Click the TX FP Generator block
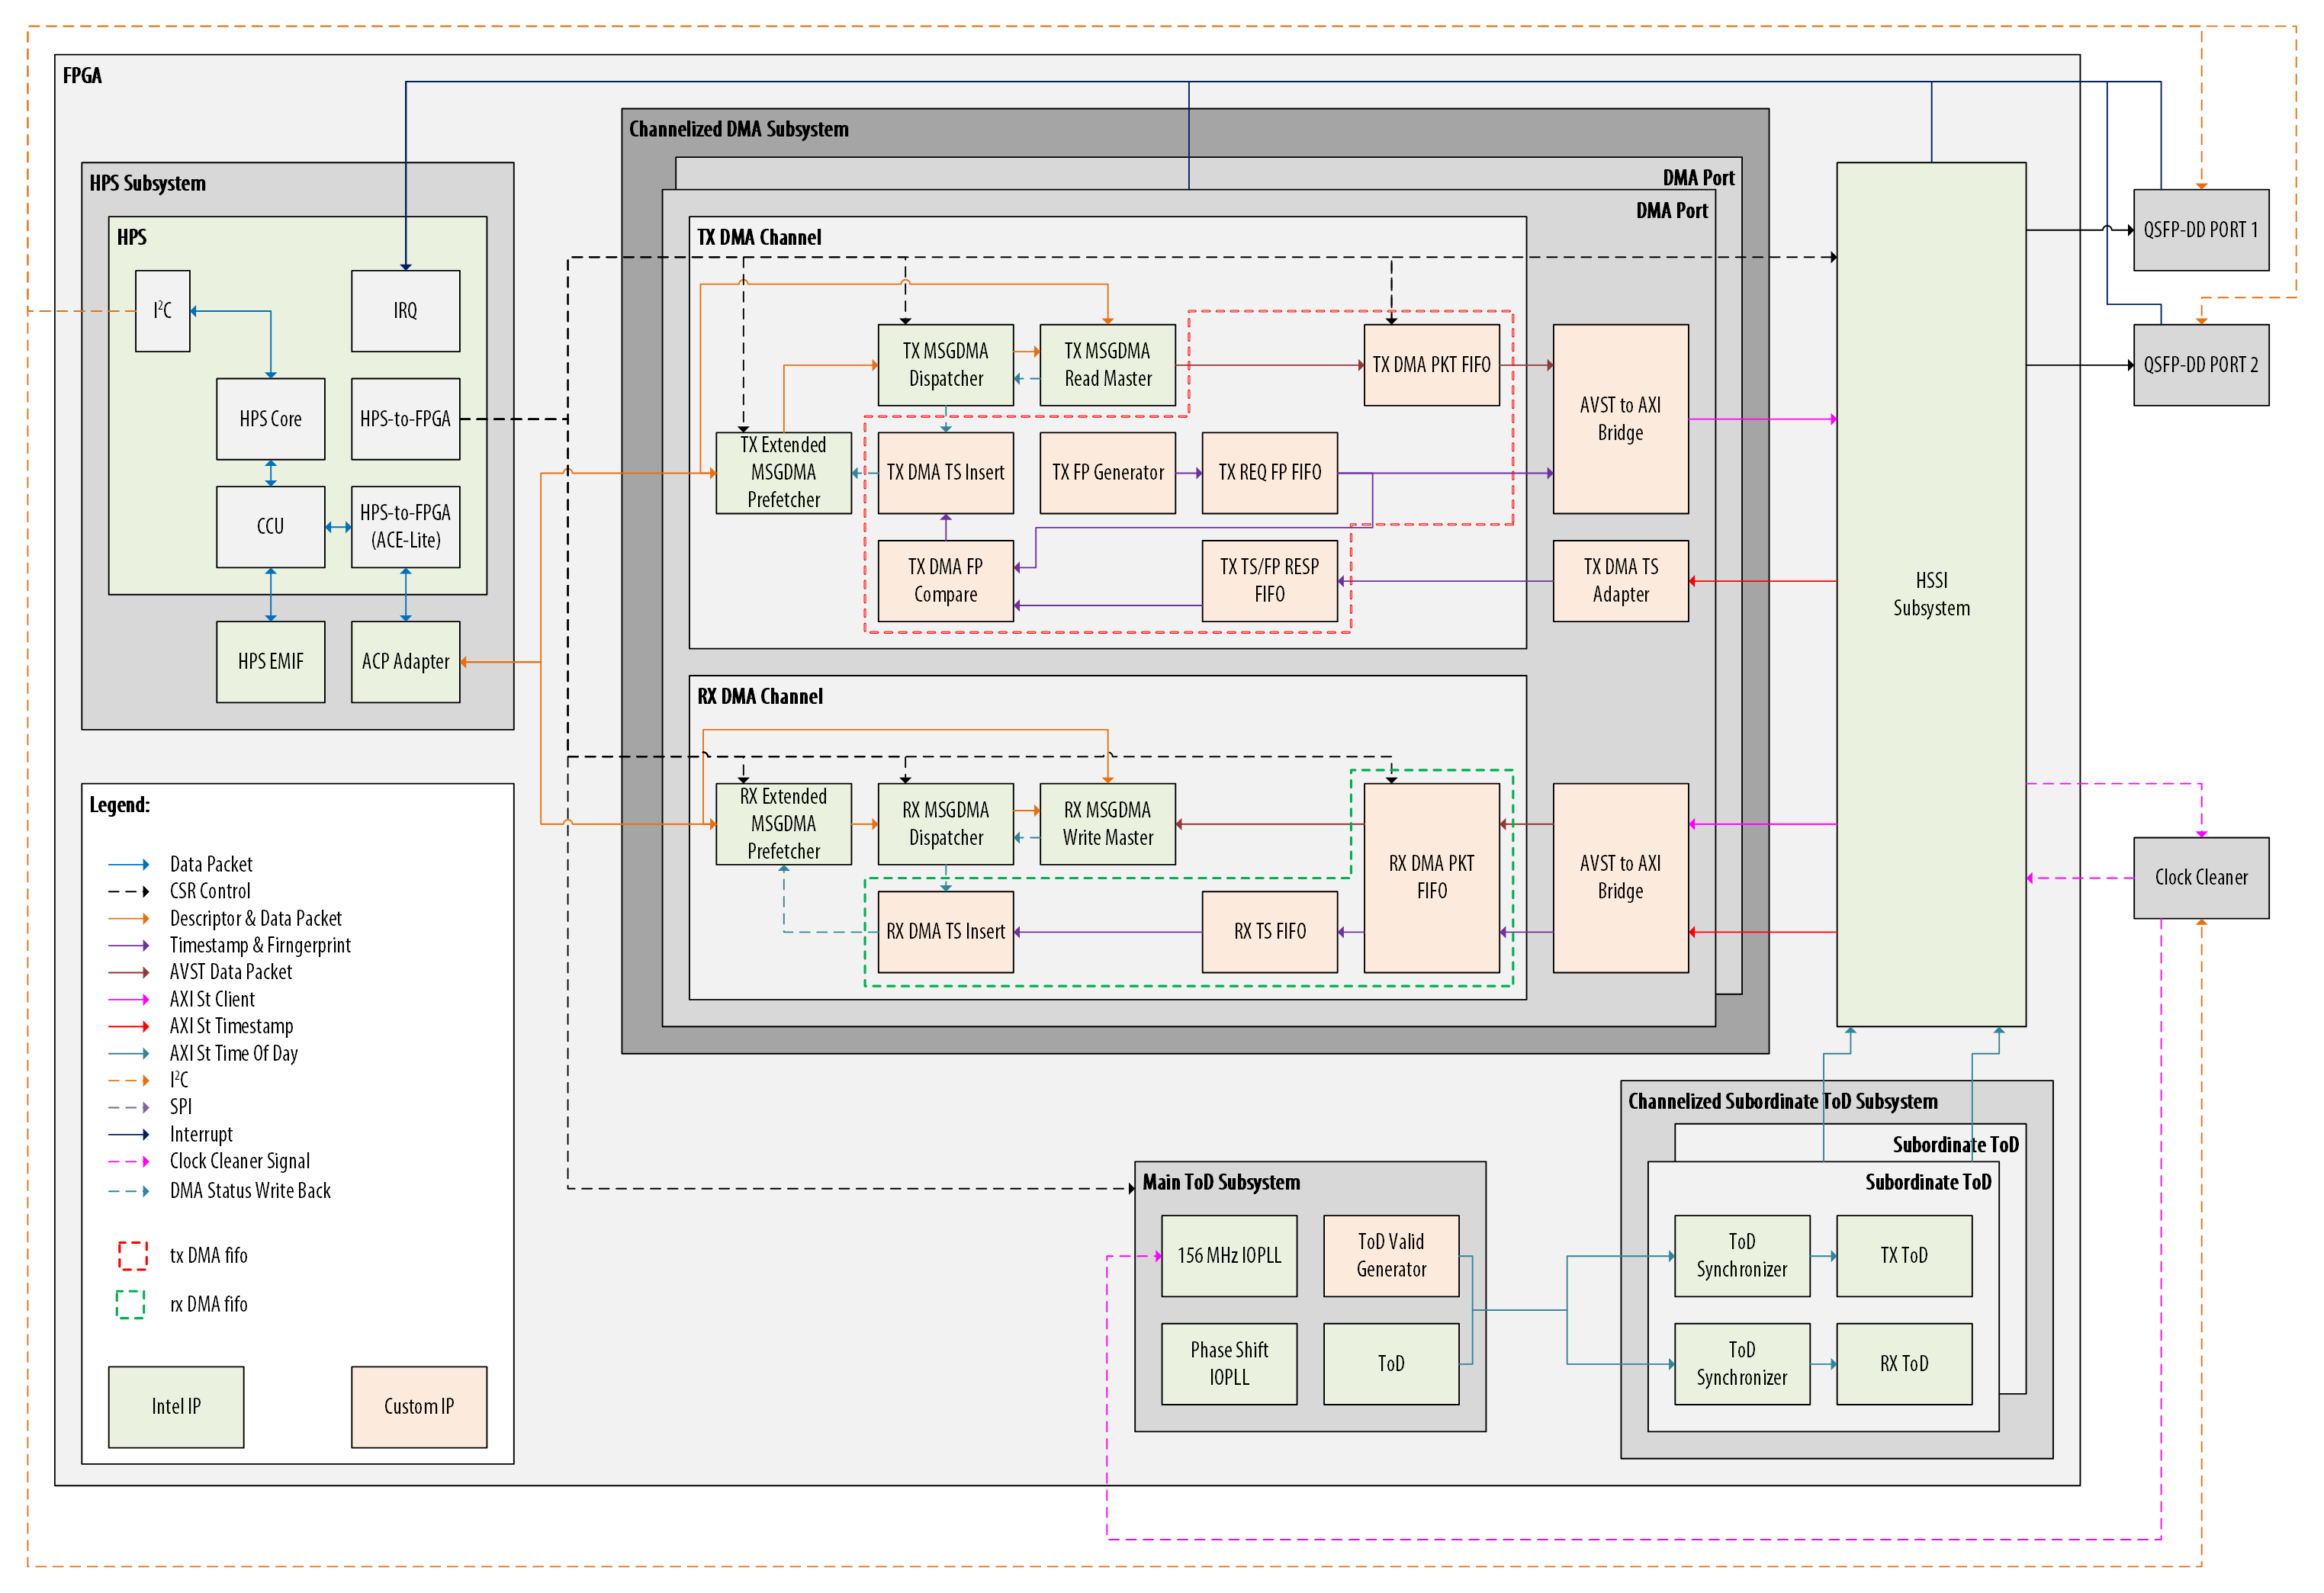The image size is (2324, 1593). coord(1107,473)
